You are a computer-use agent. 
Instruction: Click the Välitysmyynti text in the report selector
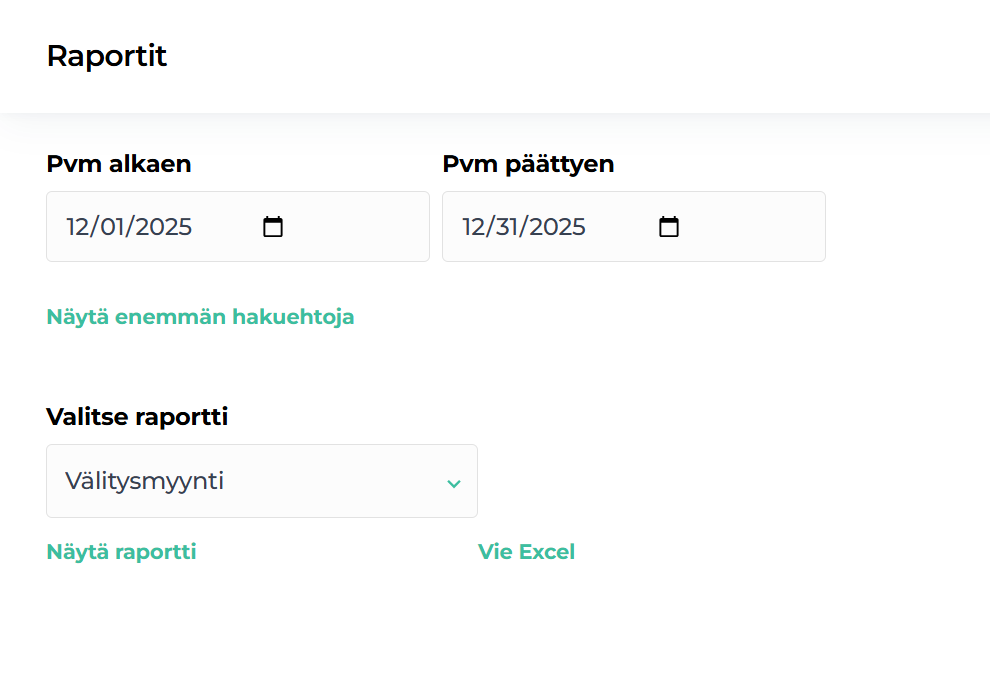pos(145,481)
